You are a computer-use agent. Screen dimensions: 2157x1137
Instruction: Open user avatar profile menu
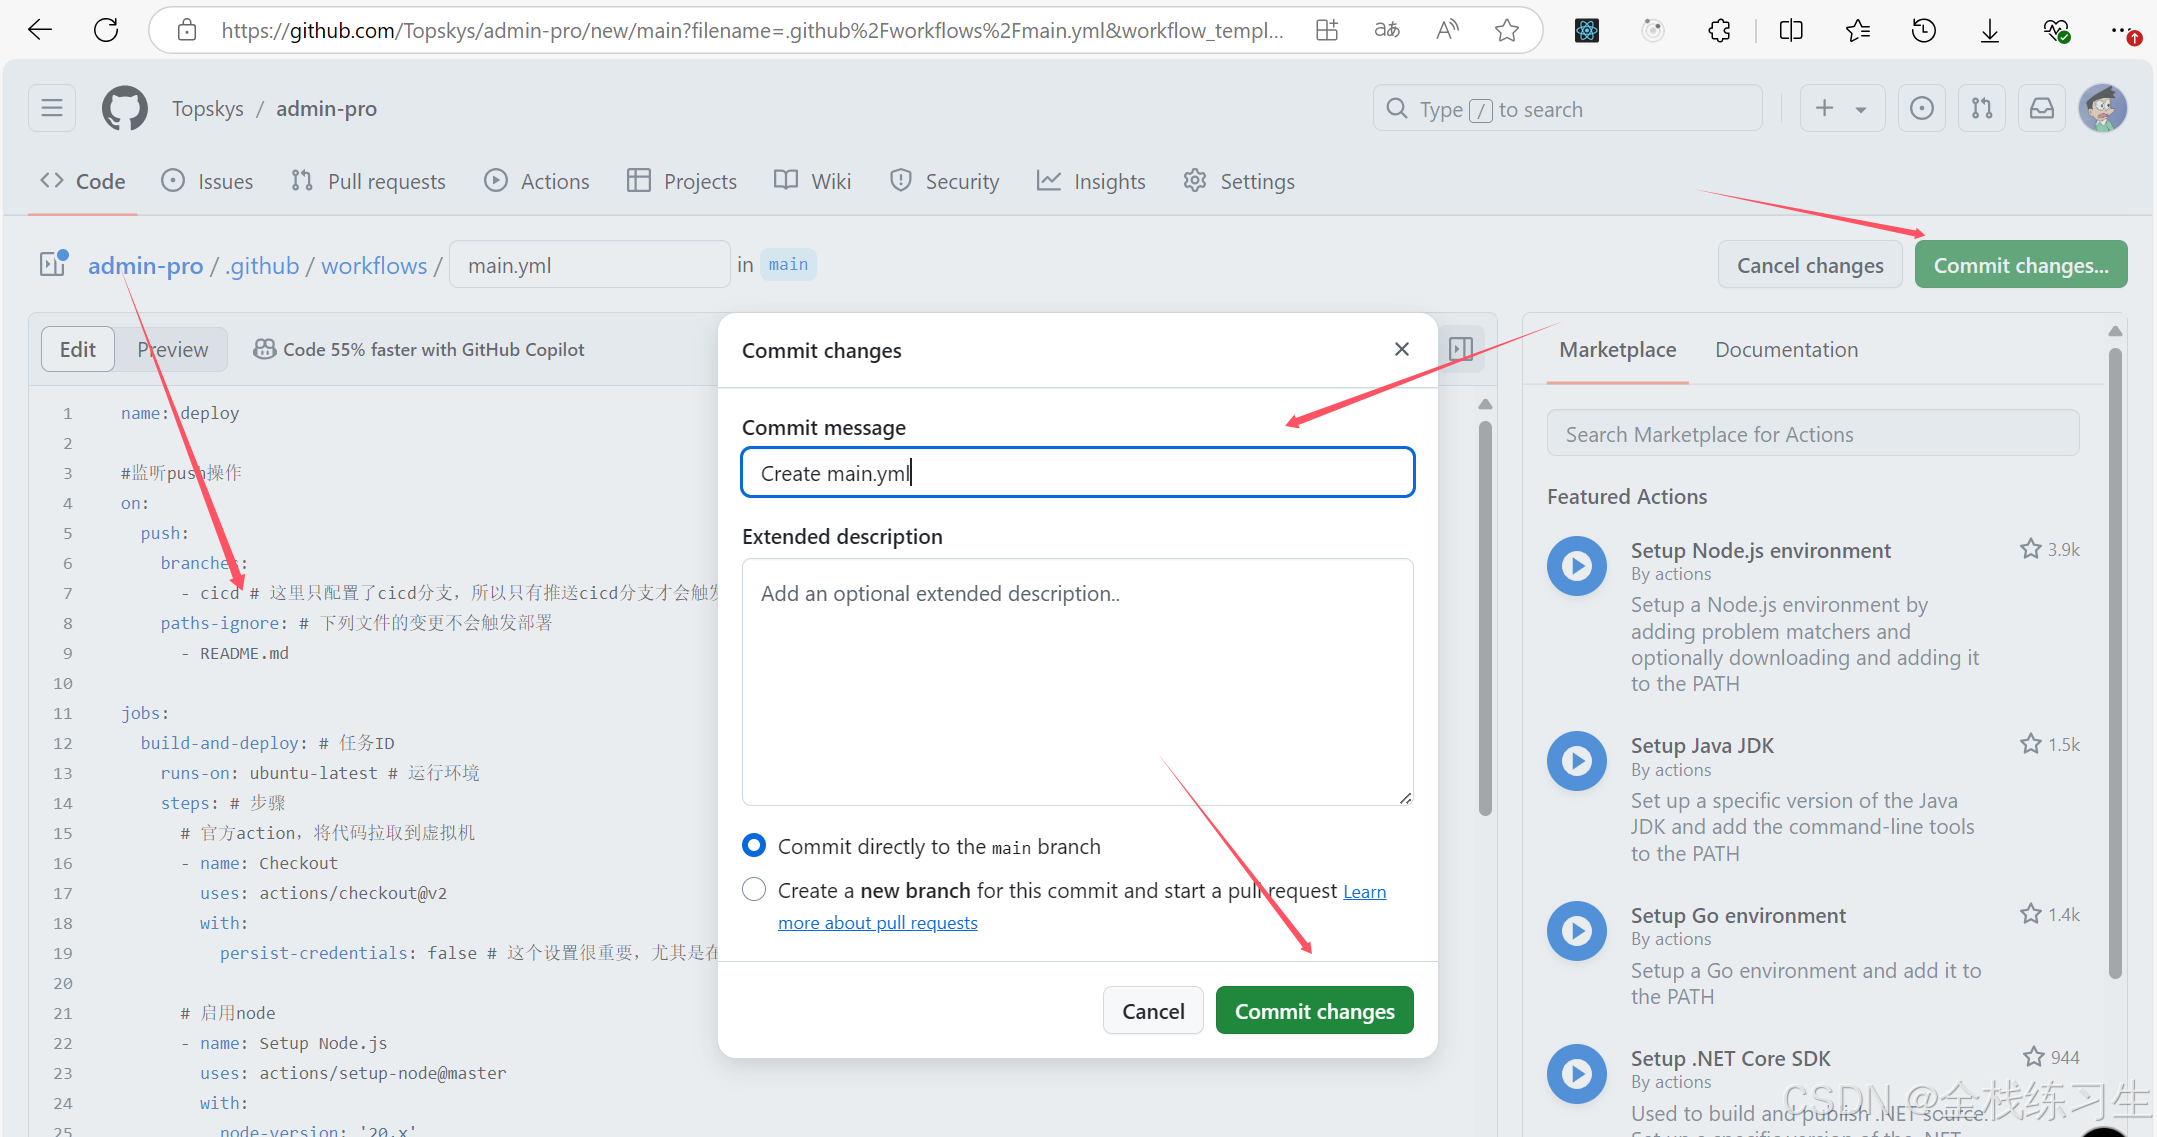coord(2102,108)
